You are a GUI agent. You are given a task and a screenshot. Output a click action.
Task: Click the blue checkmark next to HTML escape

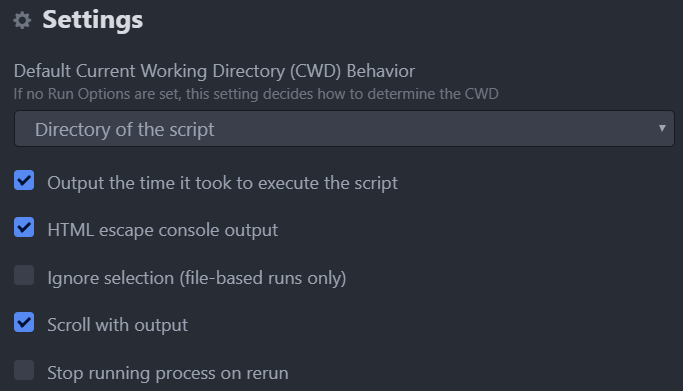click(24, 227)
